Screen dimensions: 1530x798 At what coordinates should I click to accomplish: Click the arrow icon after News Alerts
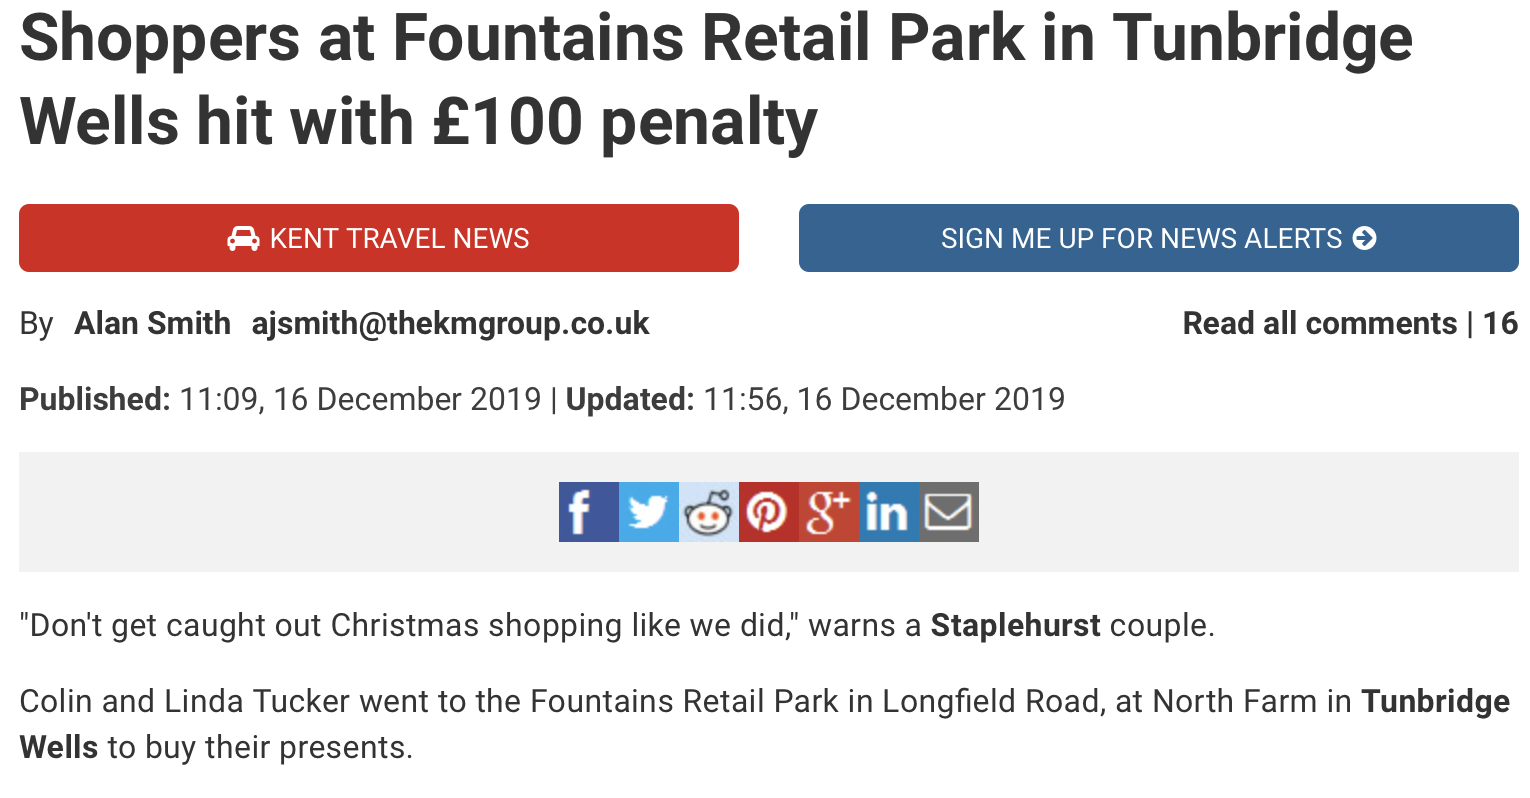click(1364, 238)
